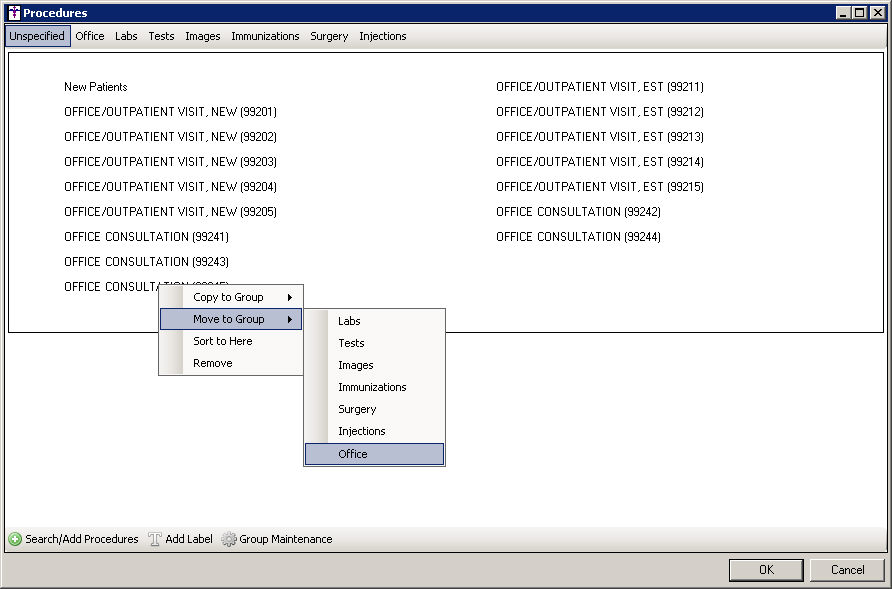The width and height of the screenshot is (892, 589).
Task: Choose Office in the Move to Group submenu
Action: click(x=353, y=454)
